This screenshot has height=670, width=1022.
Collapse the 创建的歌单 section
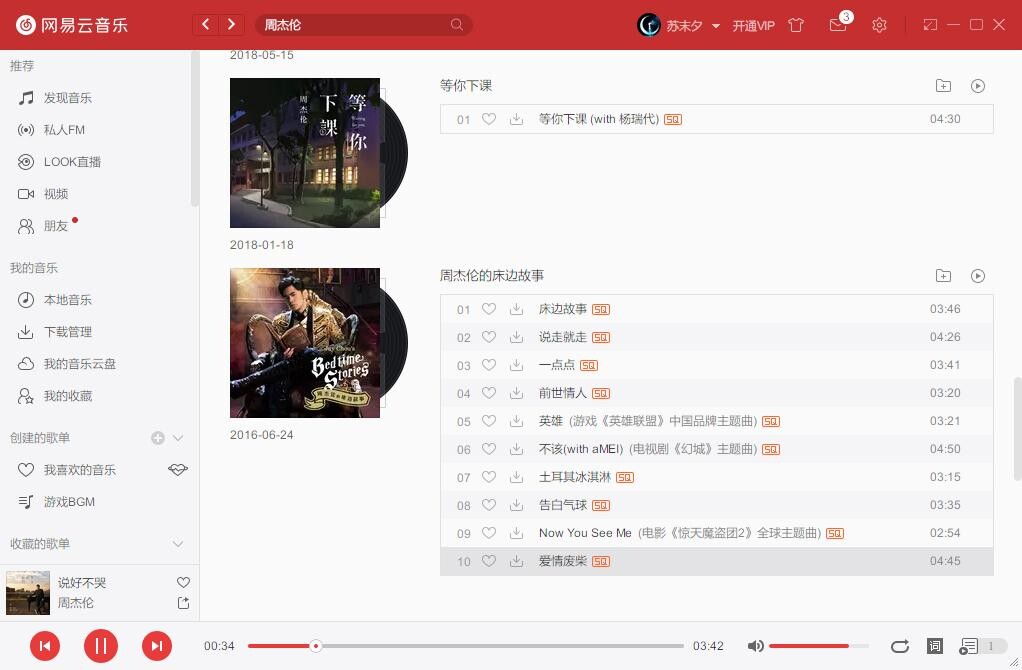click(178, 438)
